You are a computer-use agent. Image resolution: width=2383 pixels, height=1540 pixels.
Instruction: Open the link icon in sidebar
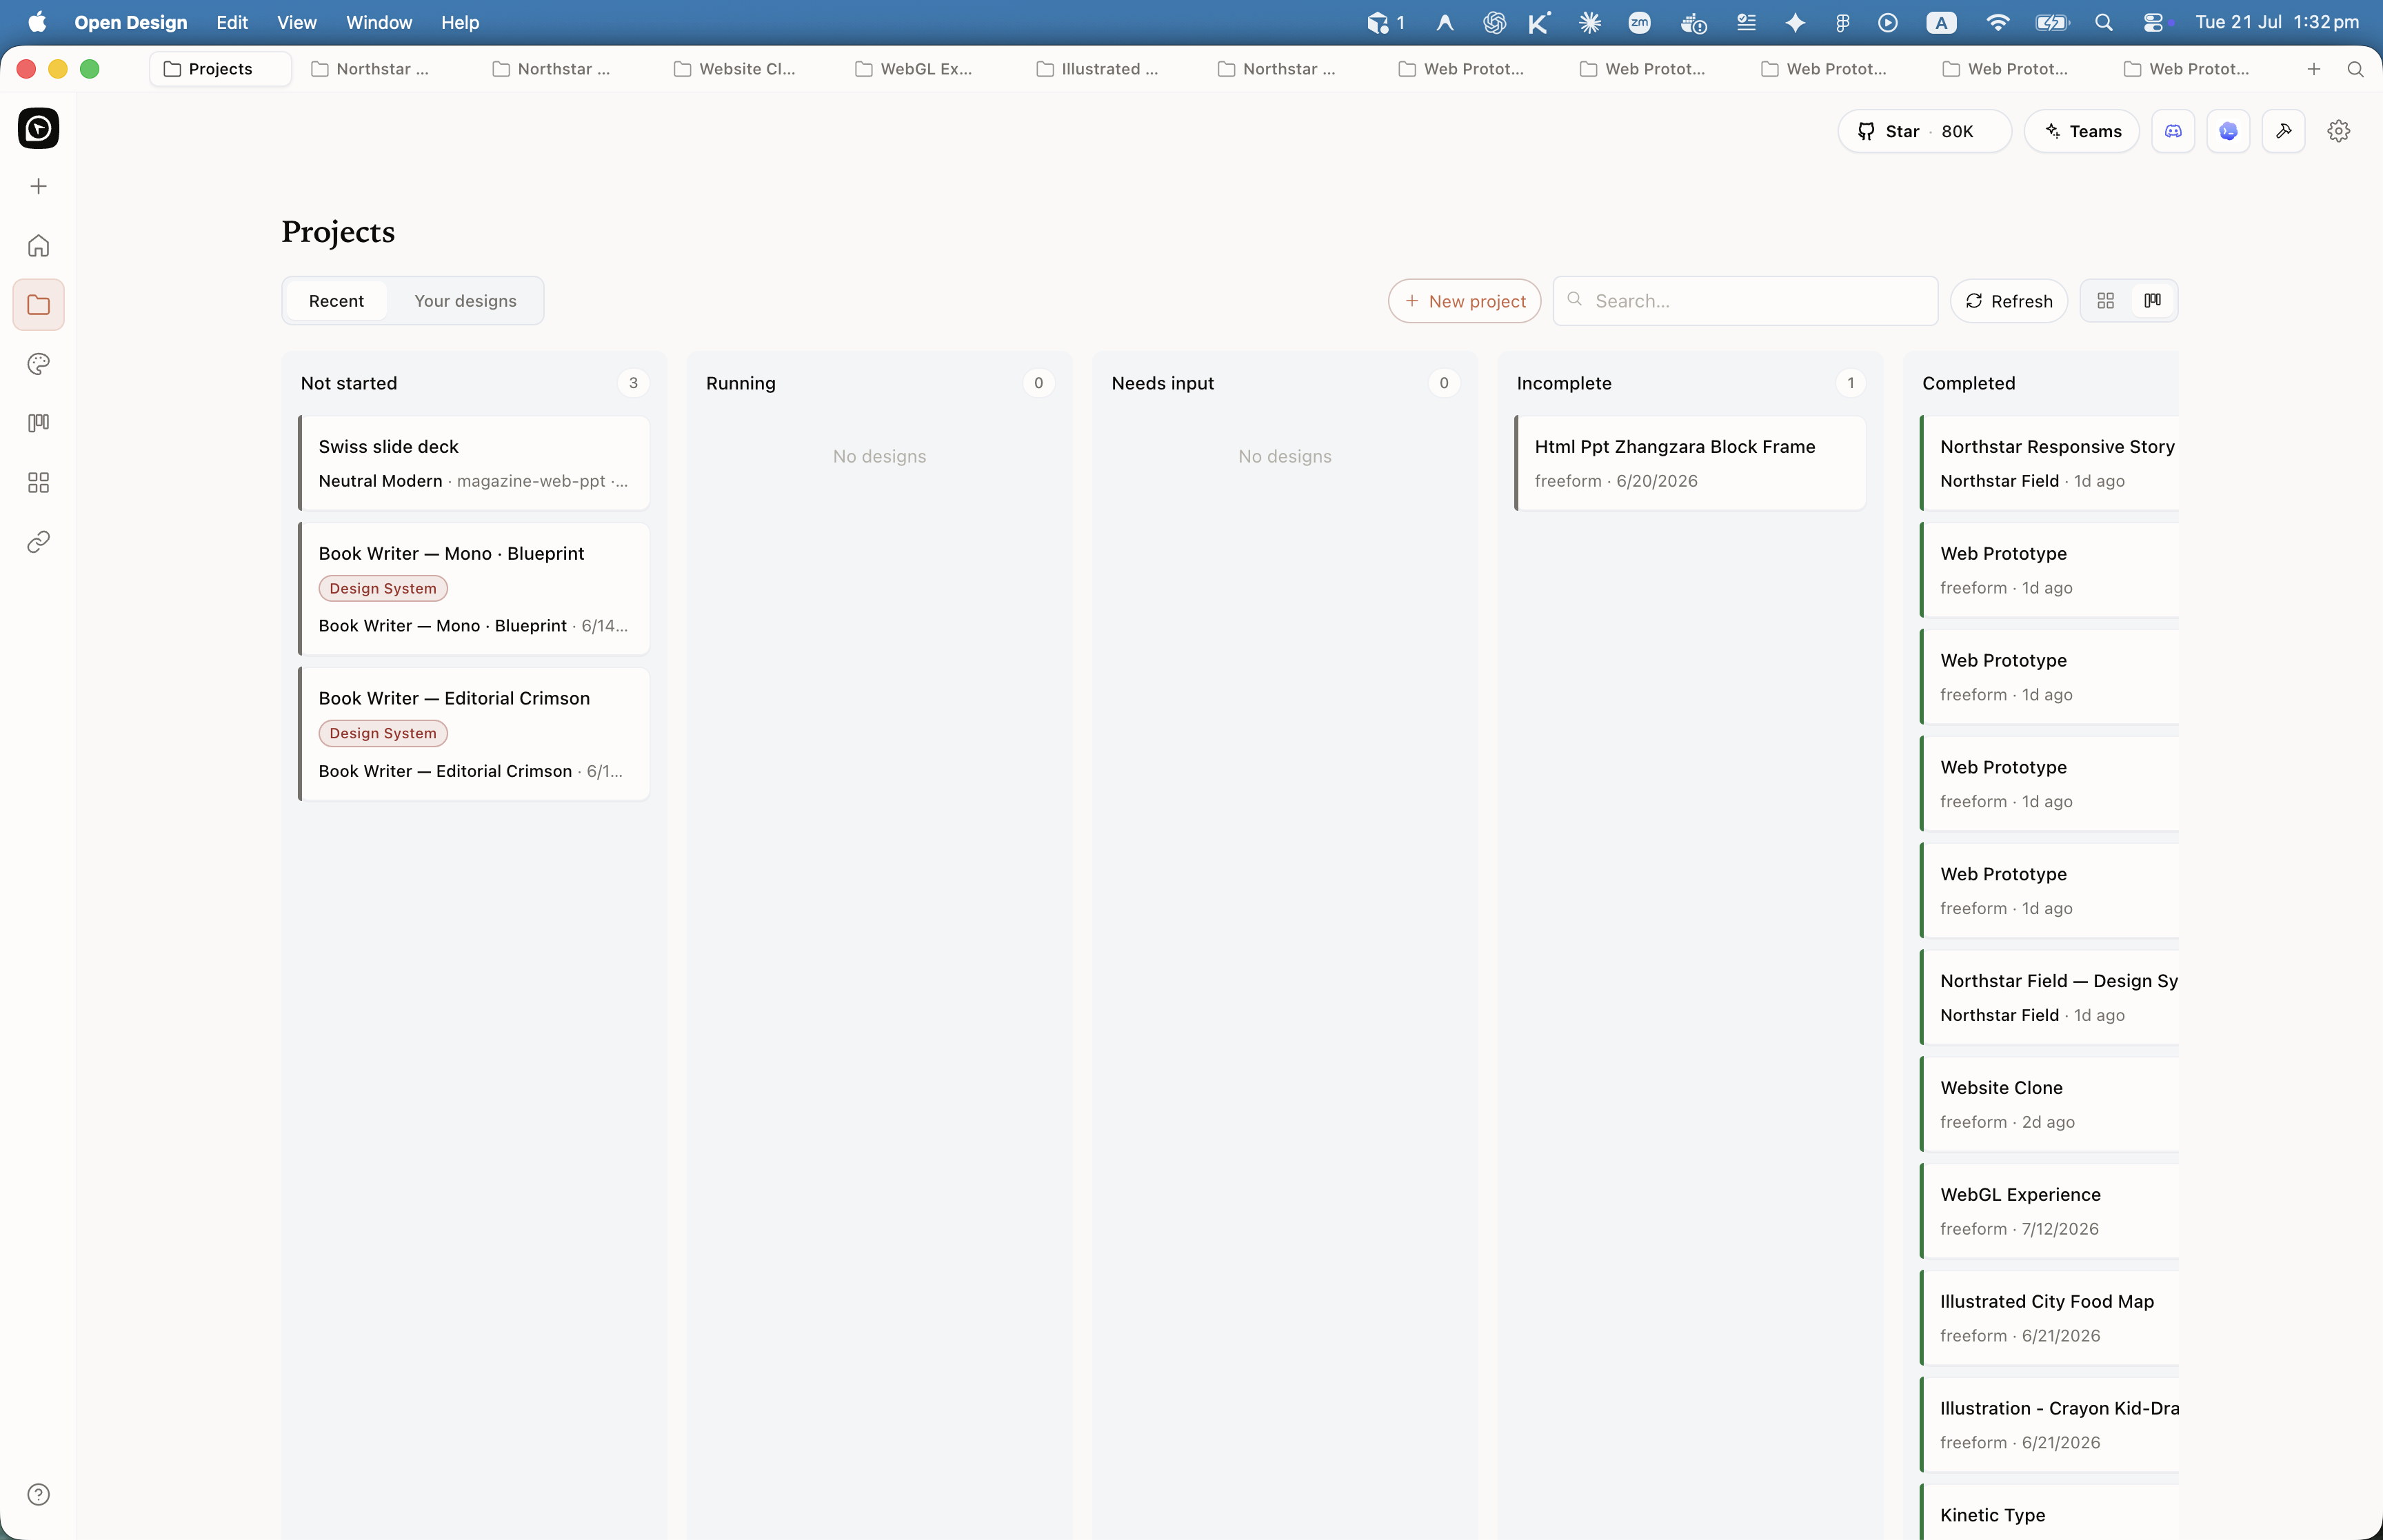coord(38,542)
